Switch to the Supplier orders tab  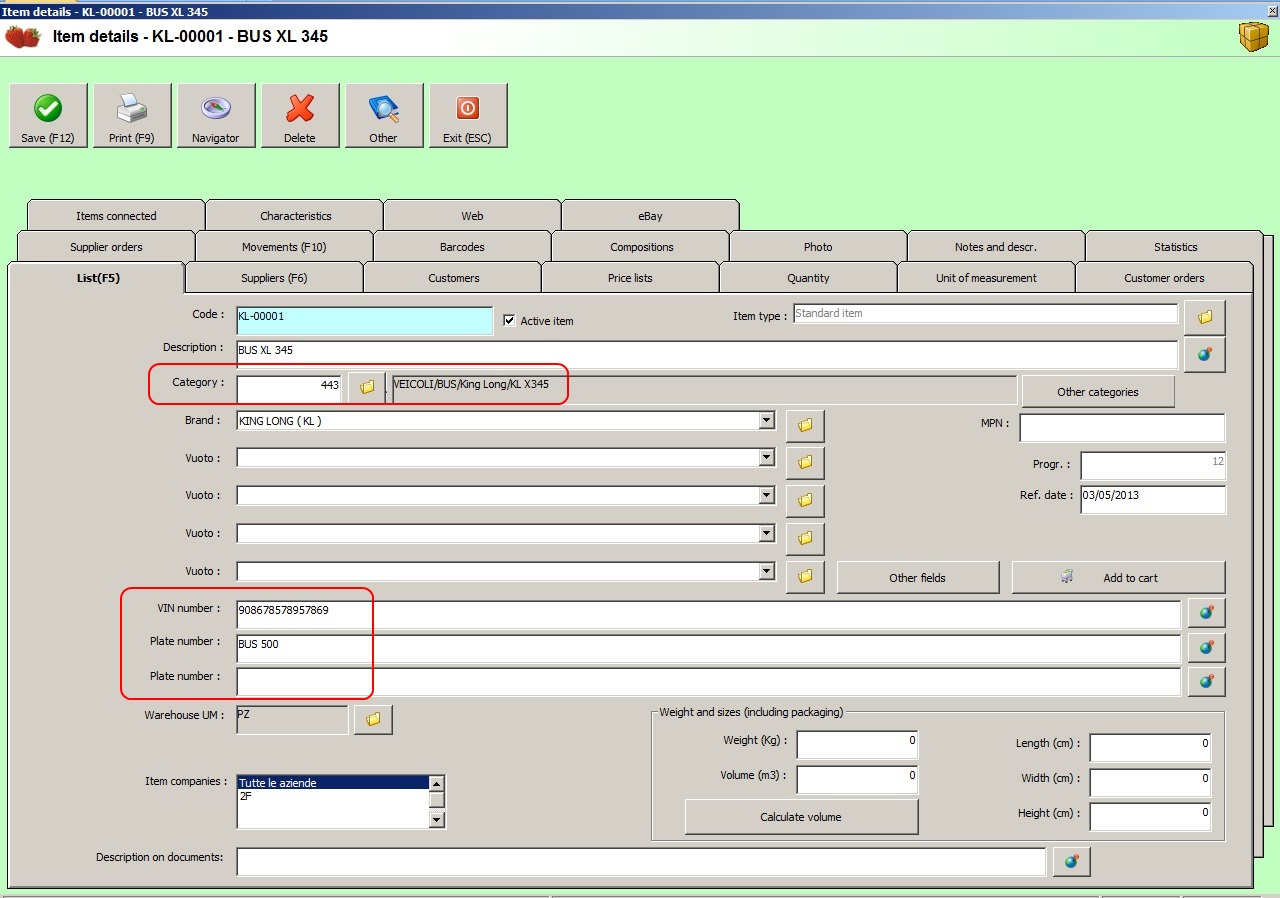pyautogui.click(x=106, y=247)
